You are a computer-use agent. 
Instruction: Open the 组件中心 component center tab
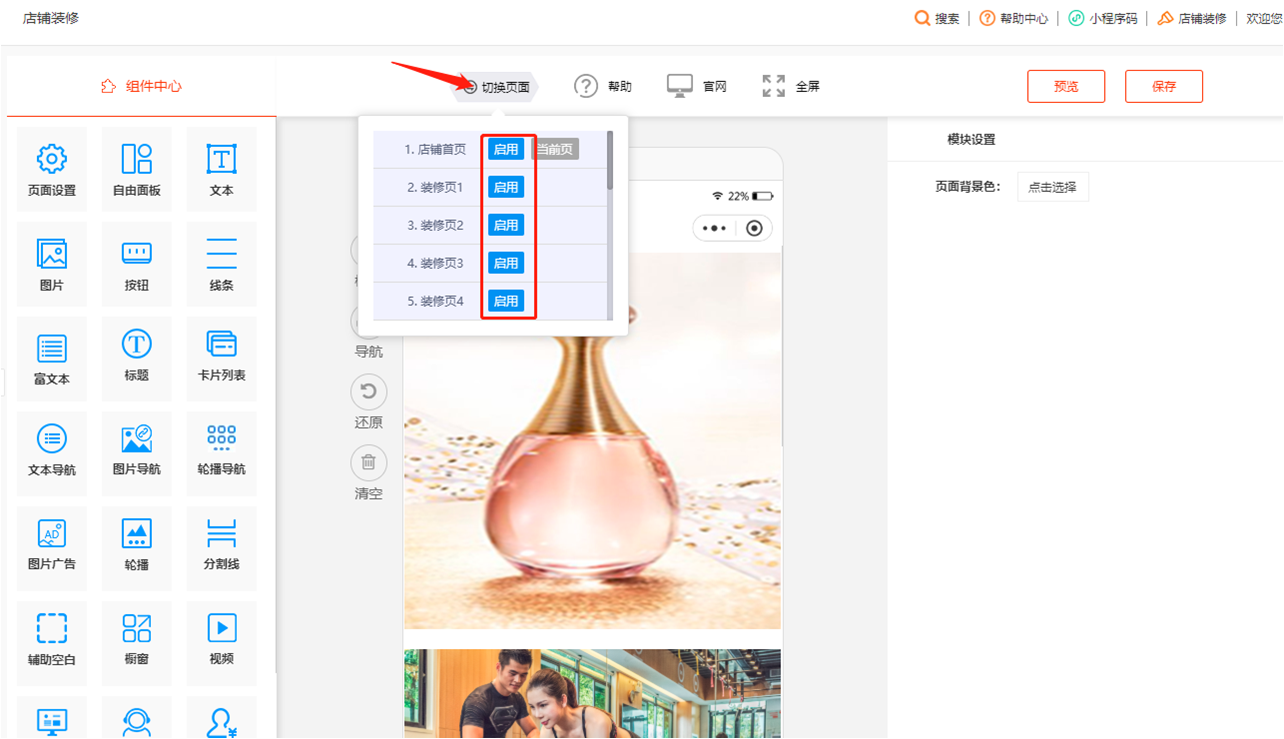point(141,87)
